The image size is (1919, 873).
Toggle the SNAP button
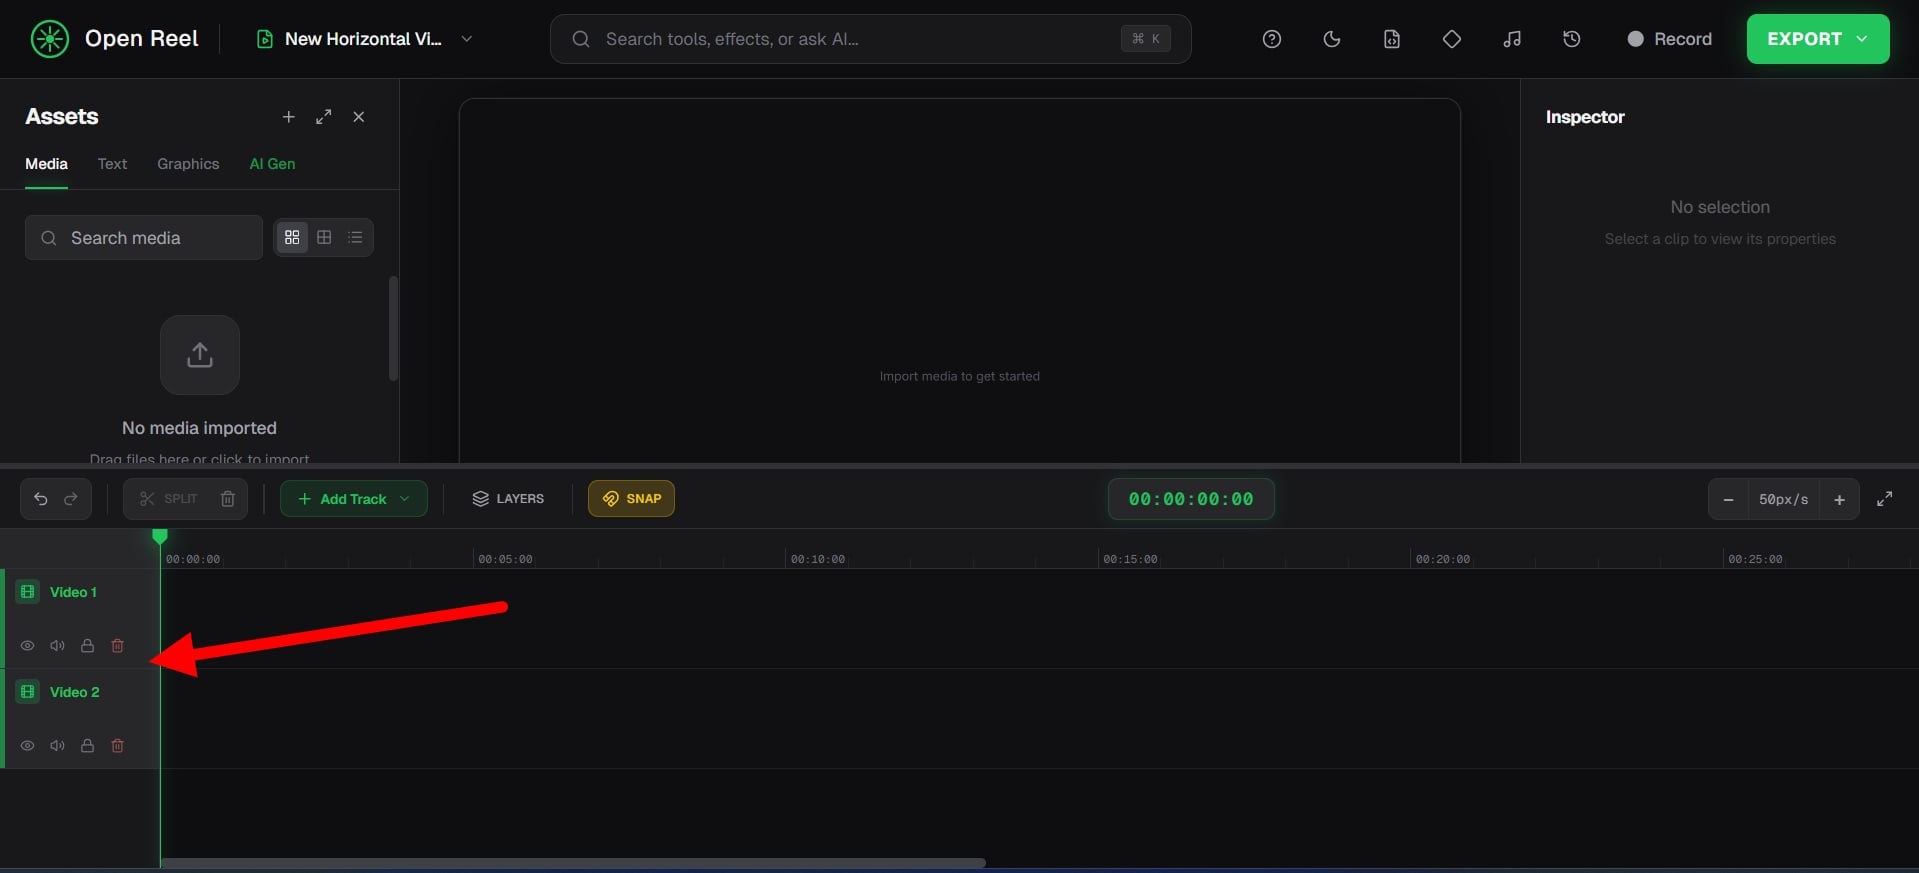pos(631,499)
